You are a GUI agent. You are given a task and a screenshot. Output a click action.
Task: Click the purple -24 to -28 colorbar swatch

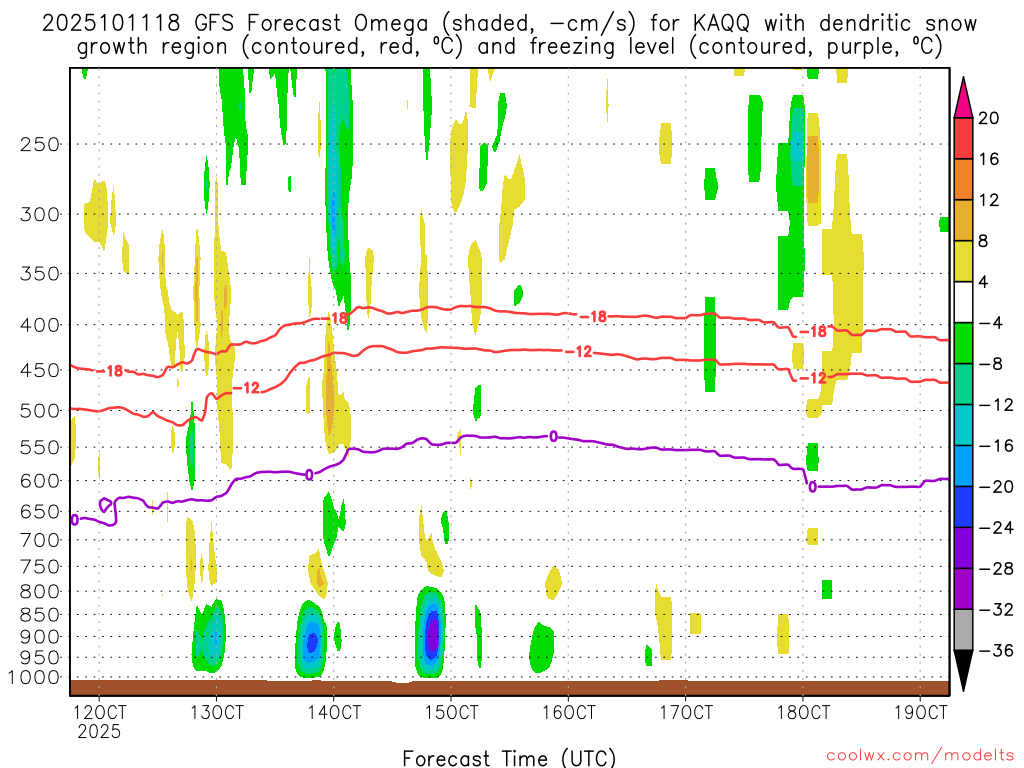pyautogui.click(x=963, y=548)
